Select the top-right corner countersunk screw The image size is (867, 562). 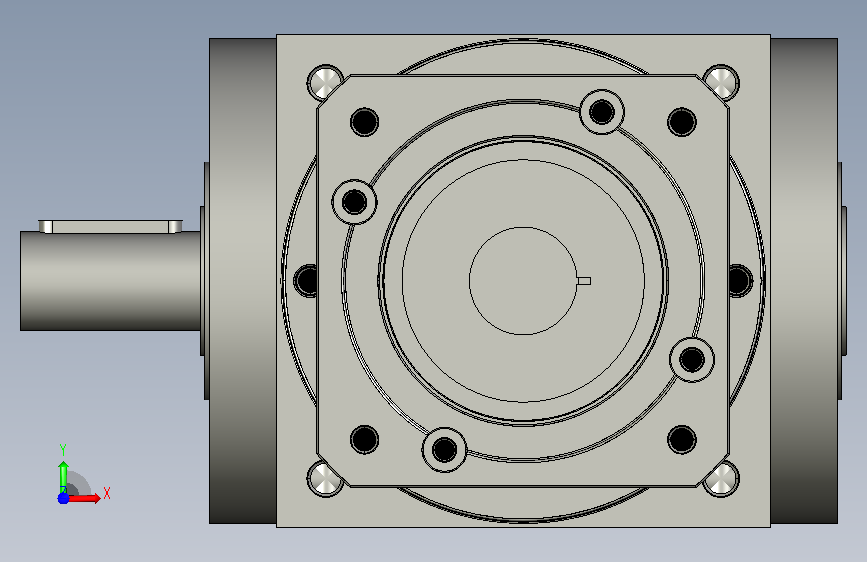click(x=721, y=82)
